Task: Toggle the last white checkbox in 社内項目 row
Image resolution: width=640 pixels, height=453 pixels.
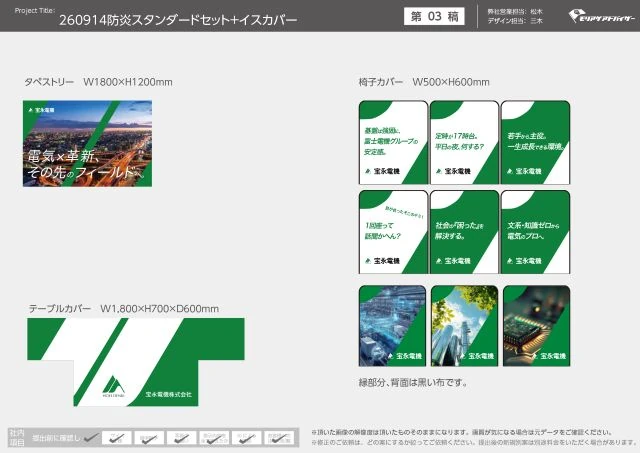Action: 279,438
